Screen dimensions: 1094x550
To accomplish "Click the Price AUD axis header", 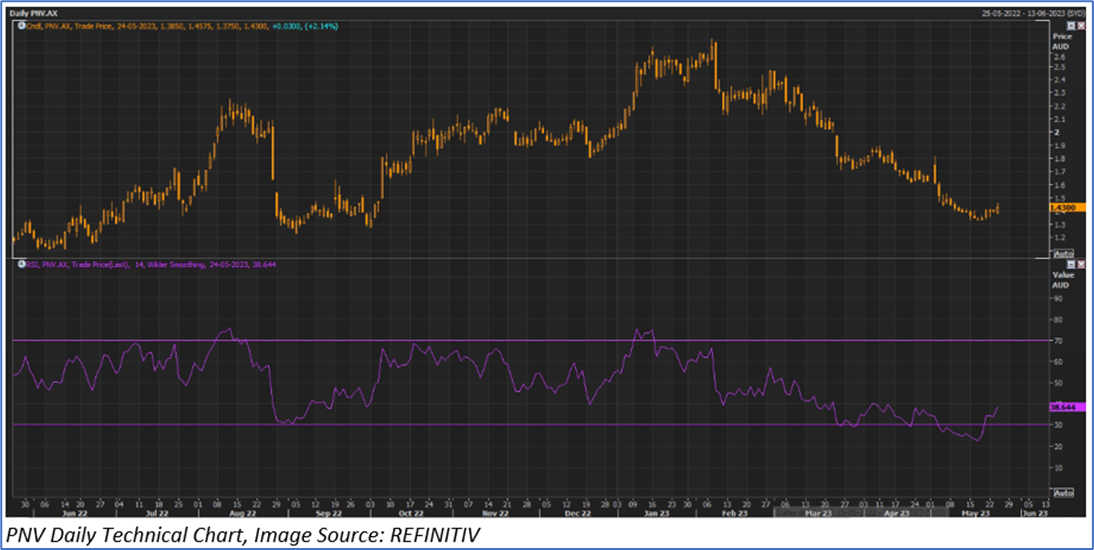I will click(1060, 40).
